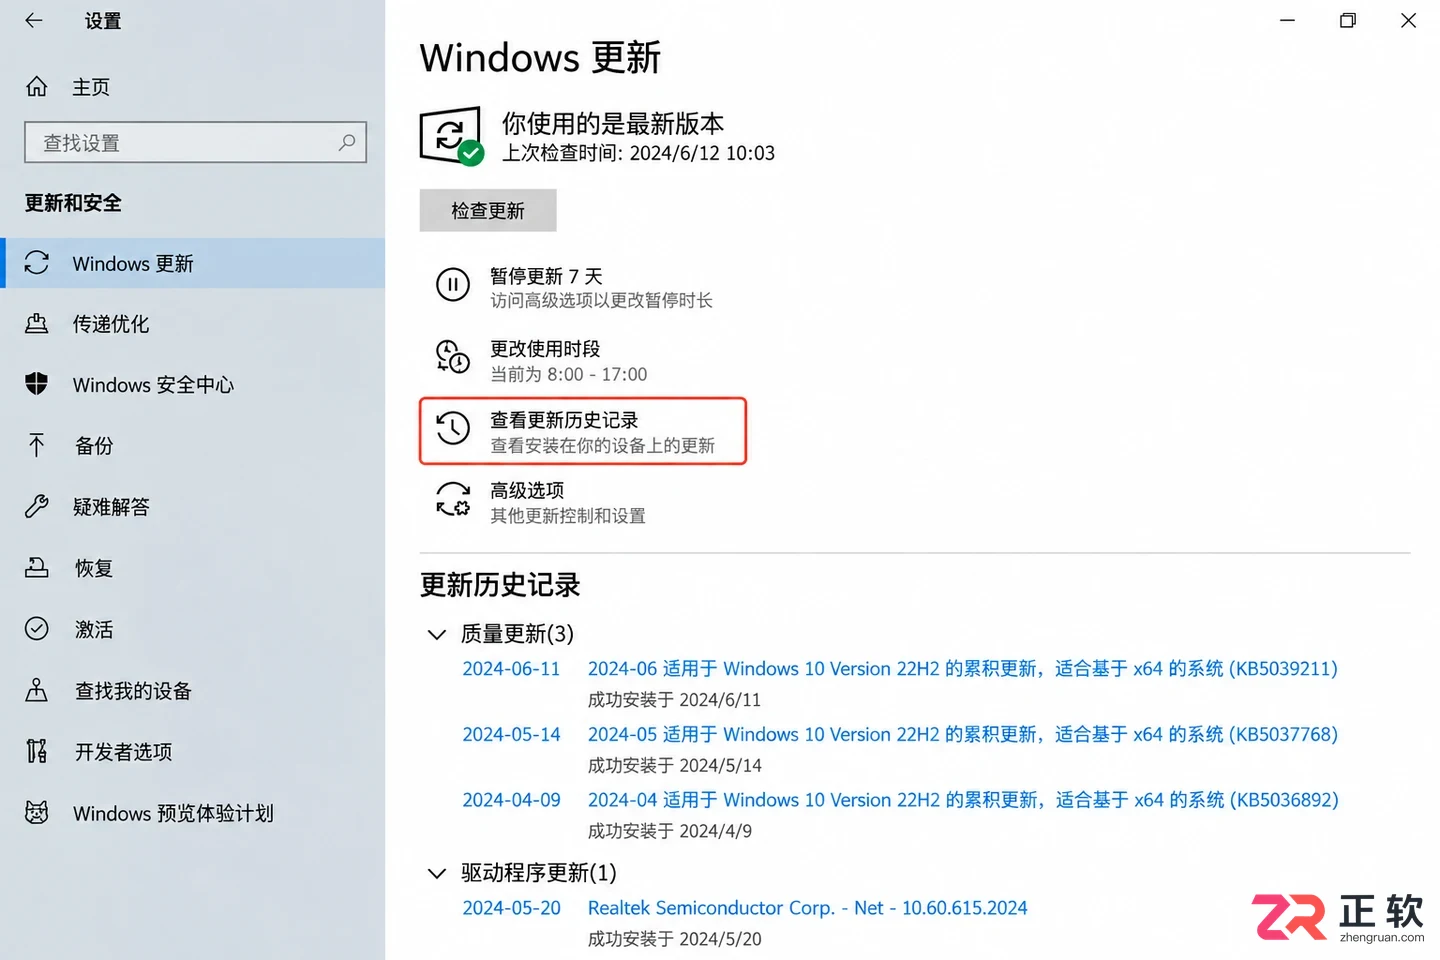The width and height of the screenshot is (1440, 960).
Task: Click the 开发者选项 tools icon
Action: click(37, 751)
